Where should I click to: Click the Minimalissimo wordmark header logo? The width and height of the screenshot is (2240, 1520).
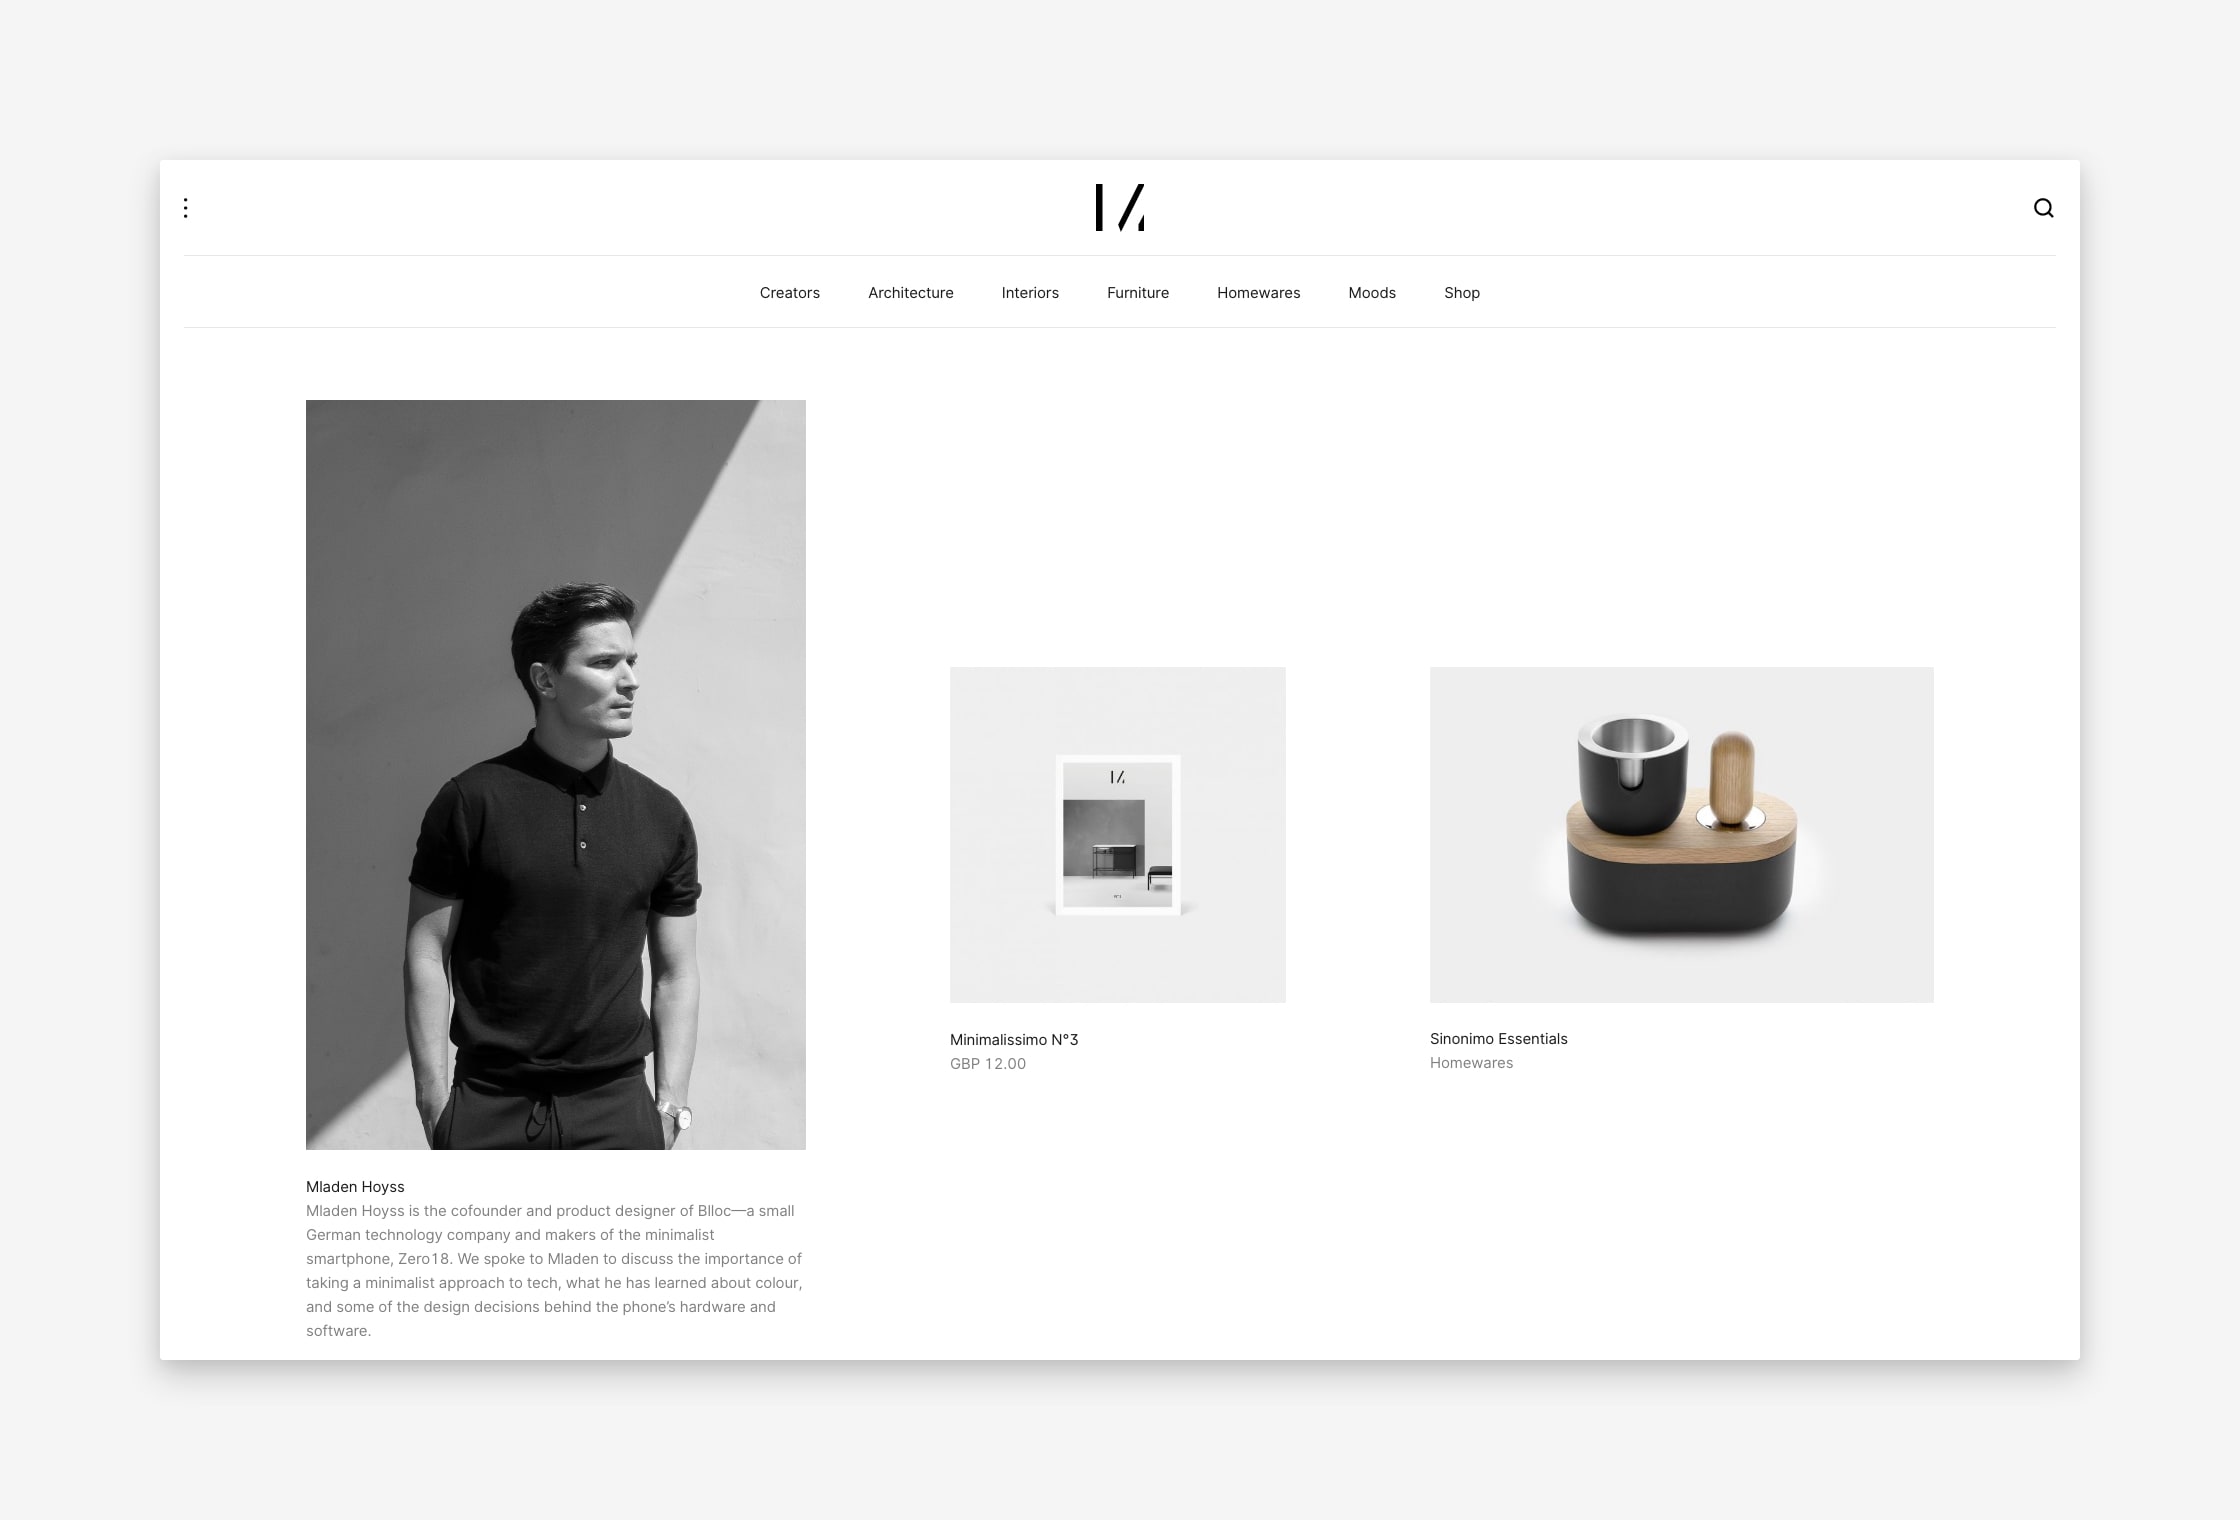click(x=1119, y=207)
